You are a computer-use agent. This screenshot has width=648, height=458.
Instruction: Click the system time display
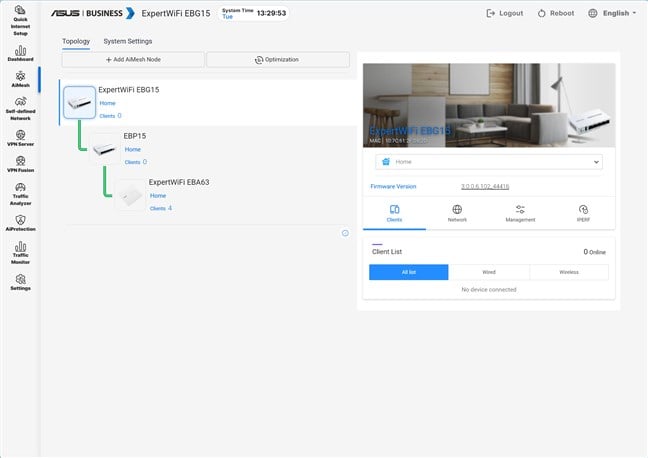click(254, 13)
